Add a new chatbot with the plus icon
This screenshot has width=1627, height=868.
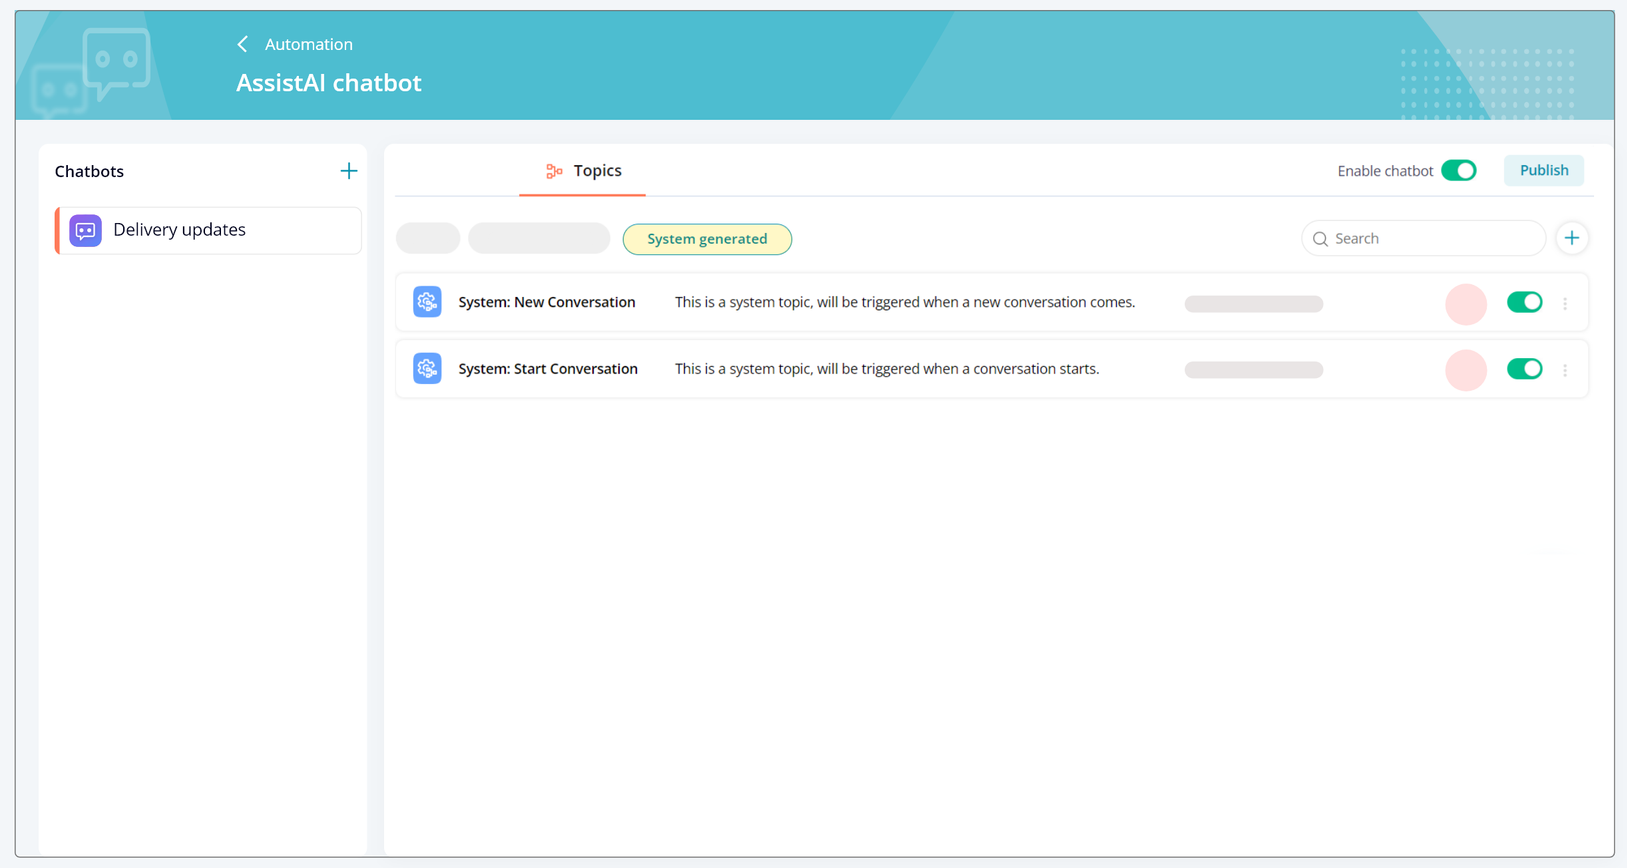pyautogui.click(x=348, y=171)
